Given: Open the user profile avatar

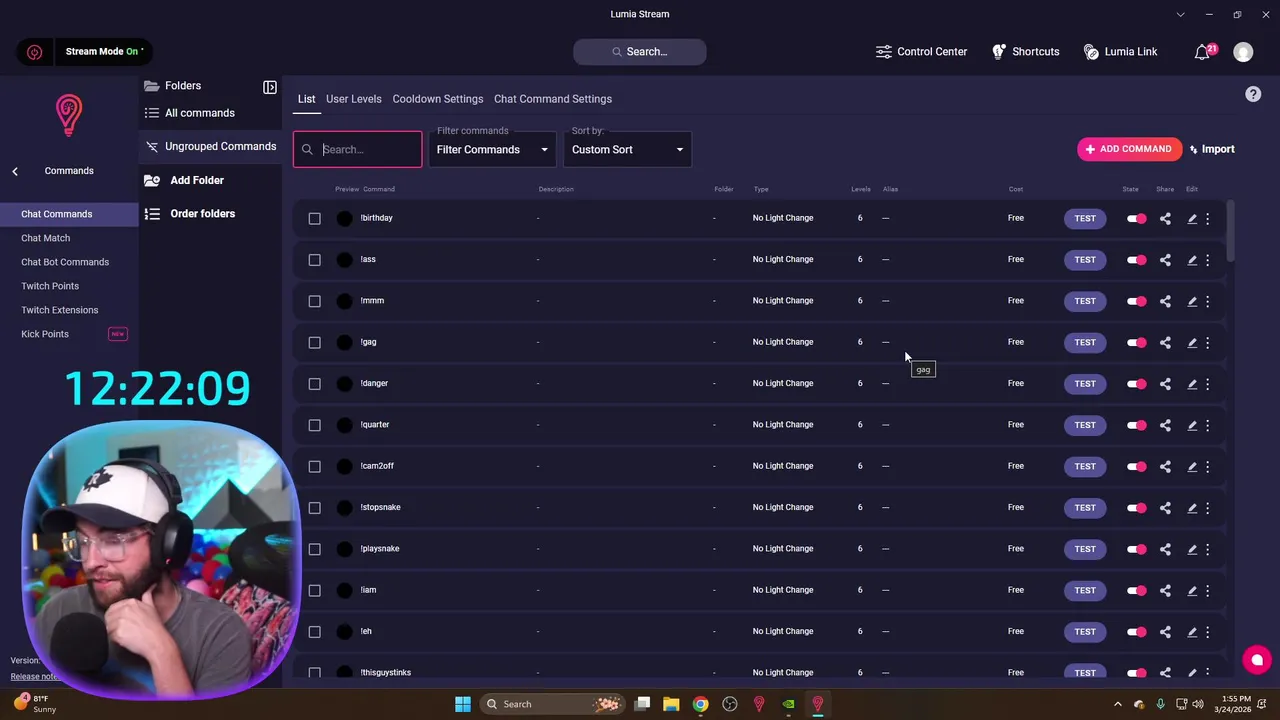Looking at the screenshot, I should 1243,52.
